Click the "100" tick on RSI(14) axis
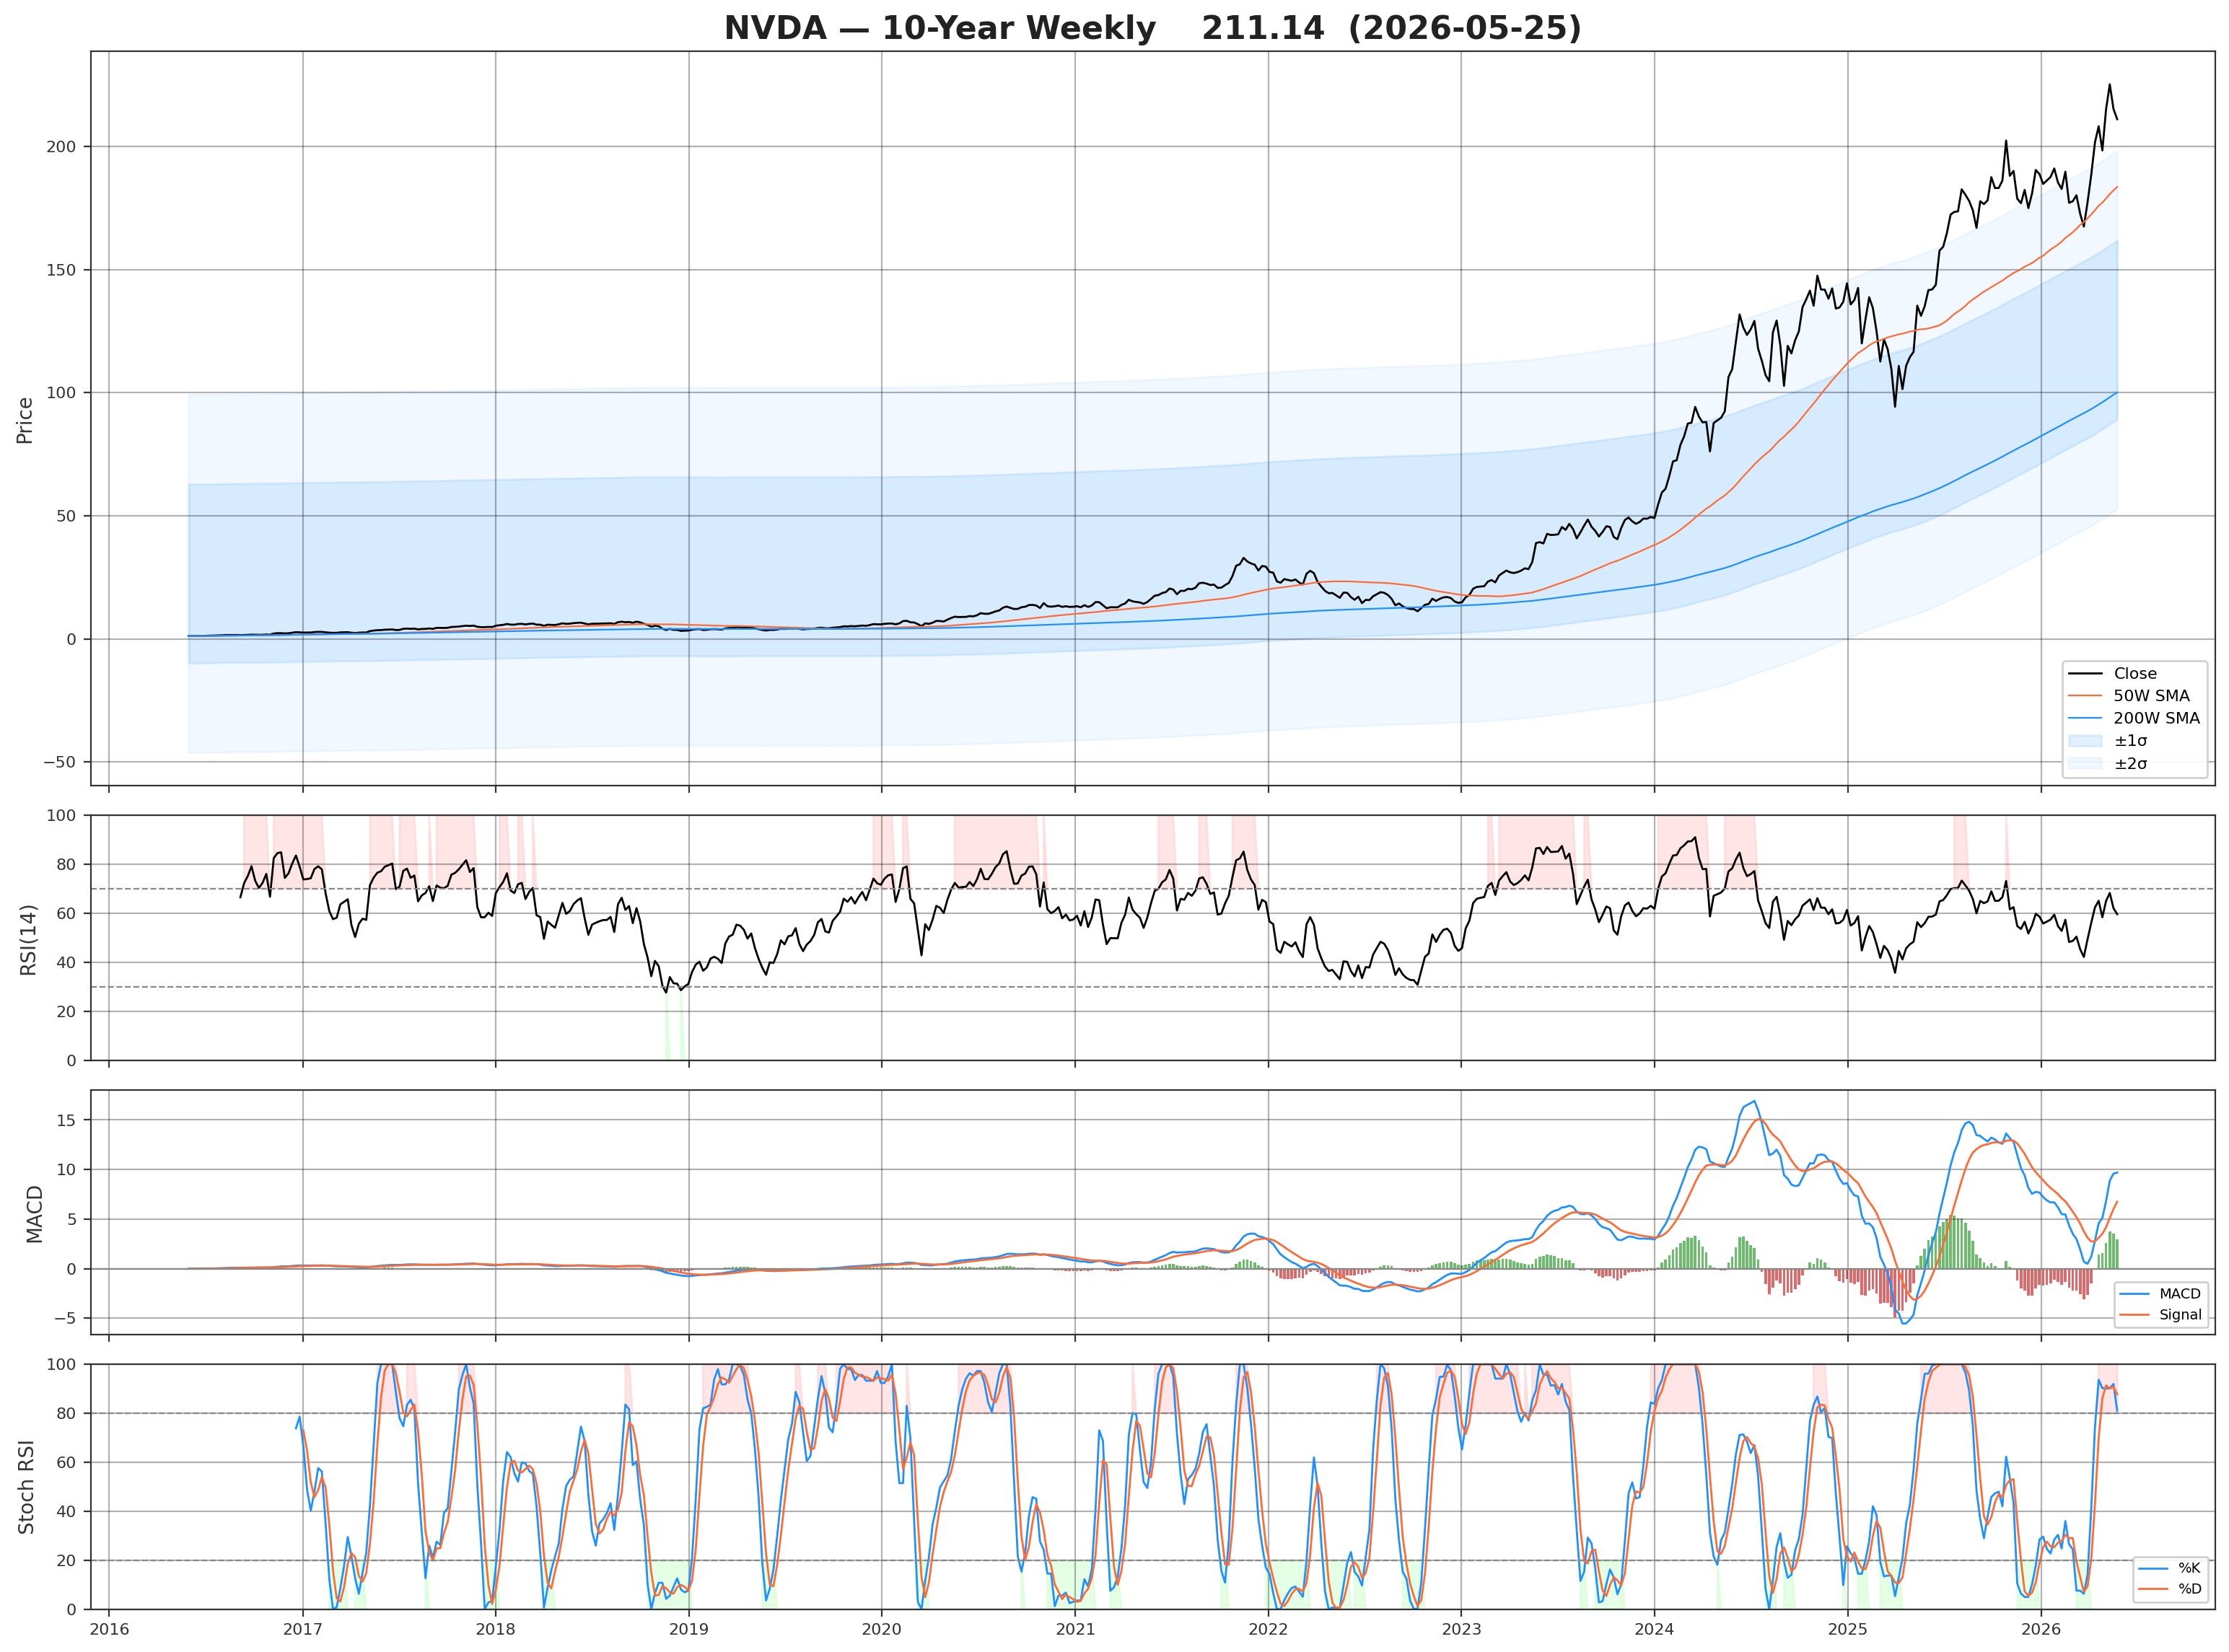This screenshot has width=2229, height=1652. [61, 816]
